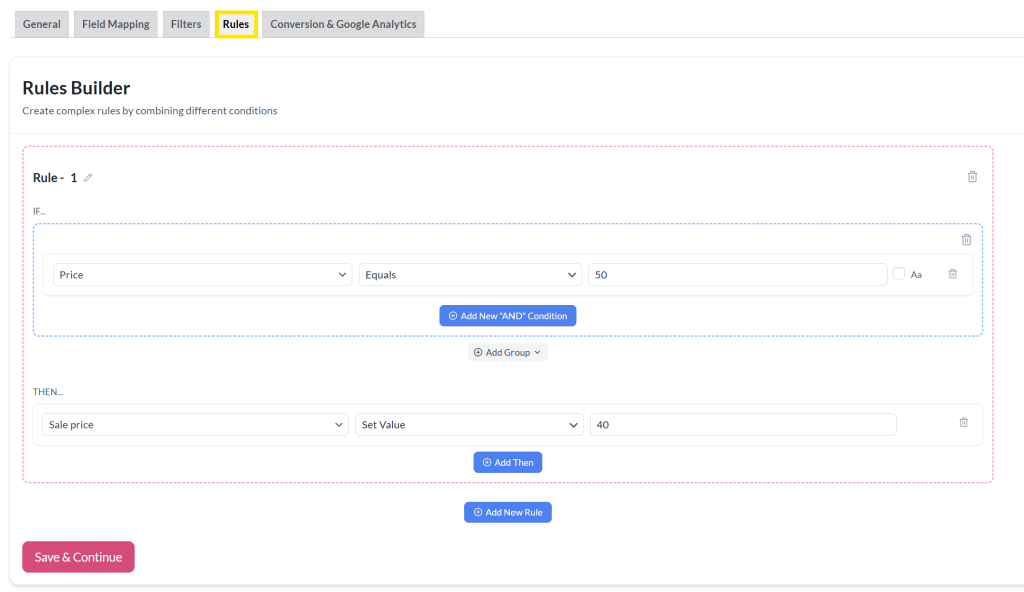This screenshot has height=592, width=1024.
Task: Open the Conversion & Google Analytics tab
Action: click(343, 23)
